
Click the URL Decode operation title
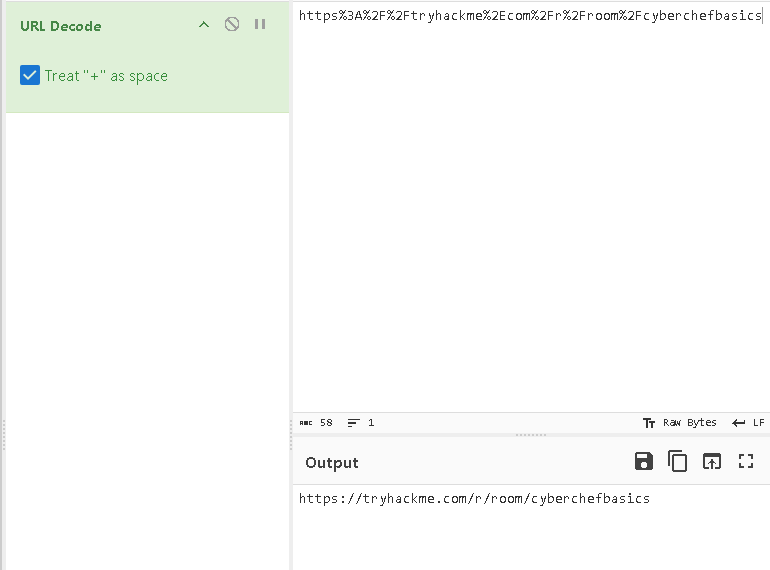click(x=60, y=25)
